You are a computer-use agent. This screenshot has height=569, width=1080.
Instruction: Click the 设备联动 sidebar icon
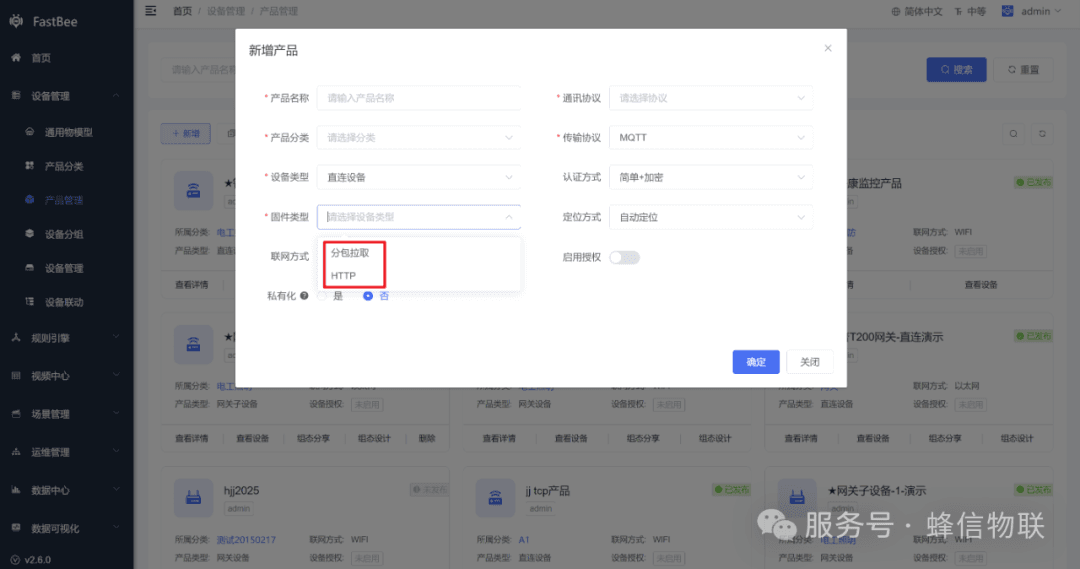tap(30, 302)
